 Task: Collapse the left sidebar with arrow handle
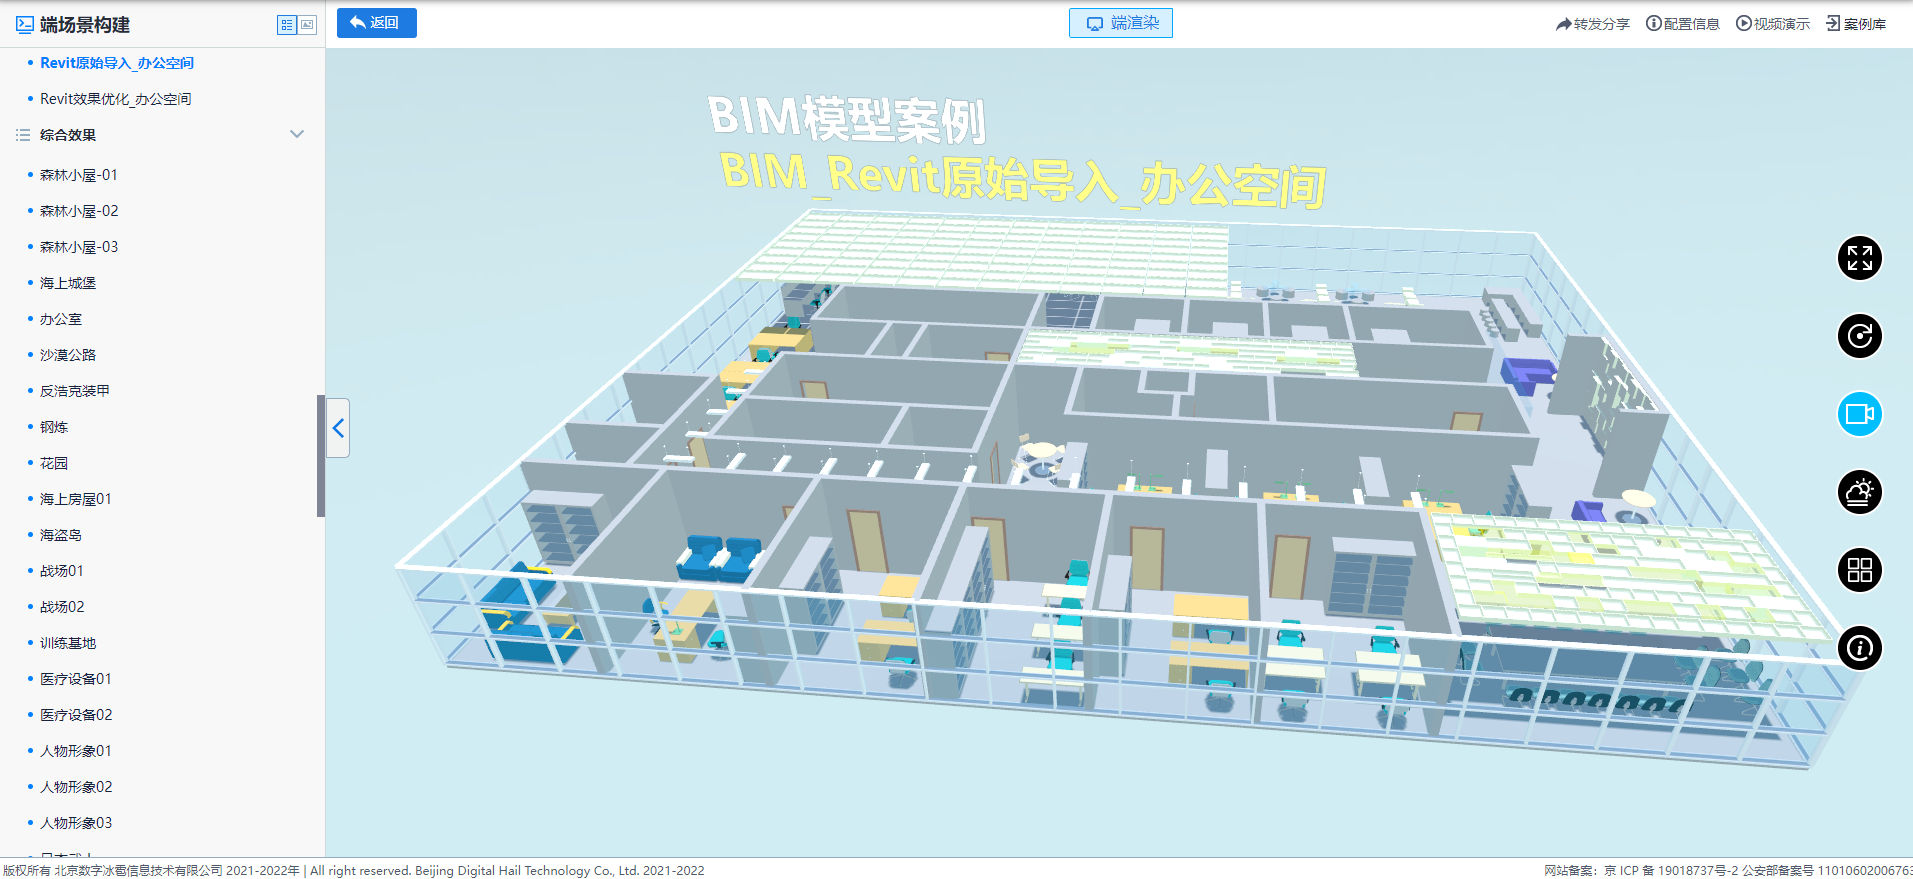338,428
